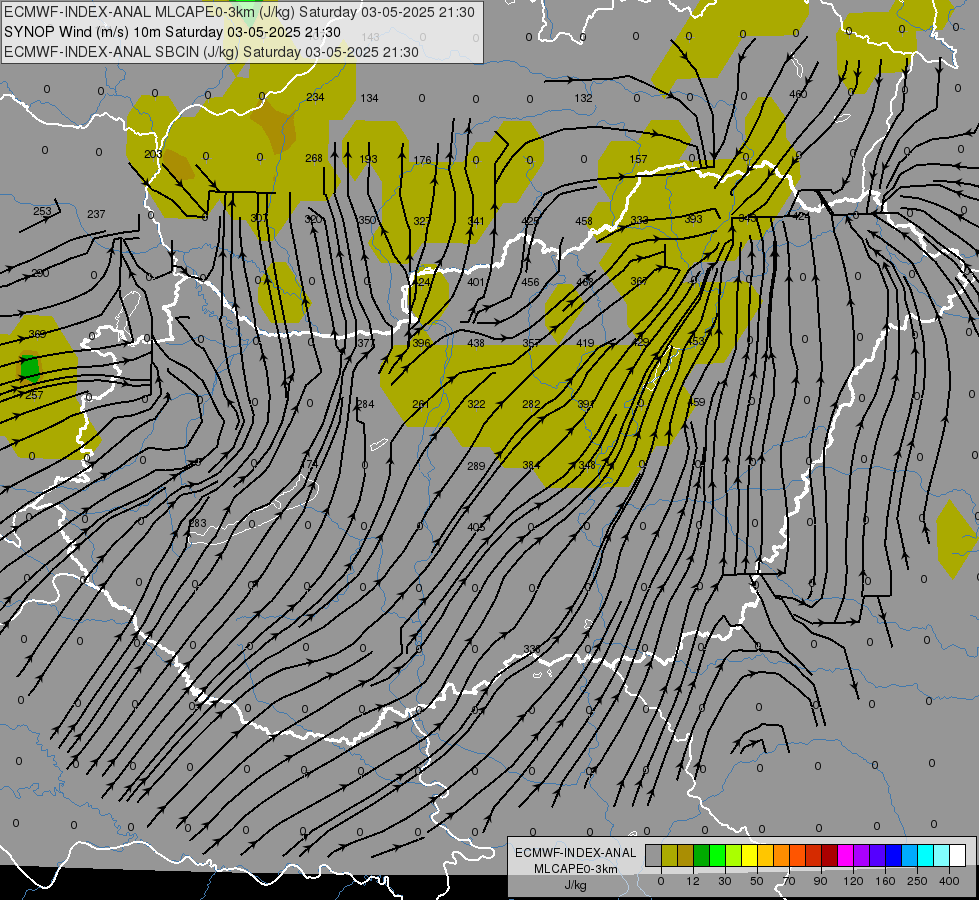Click the 12 scale label under the legend
979x900 pixels.
[692, 881]
